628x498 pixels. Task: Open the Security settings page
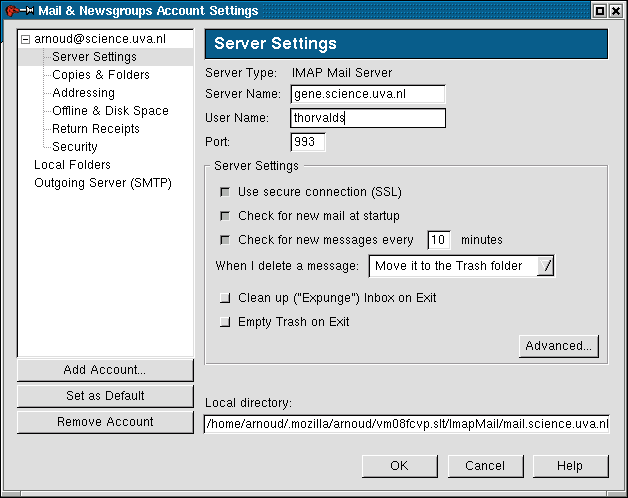pos(75,147)
